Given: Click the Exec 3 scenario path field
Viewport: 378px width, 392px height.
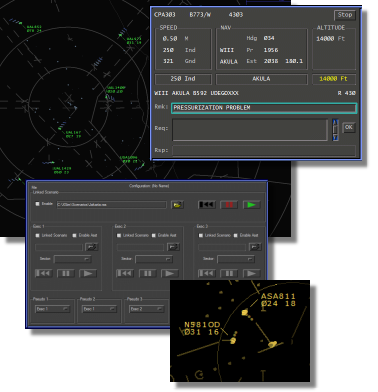Looking at the screenshot, I should click(x=222, y=247).
